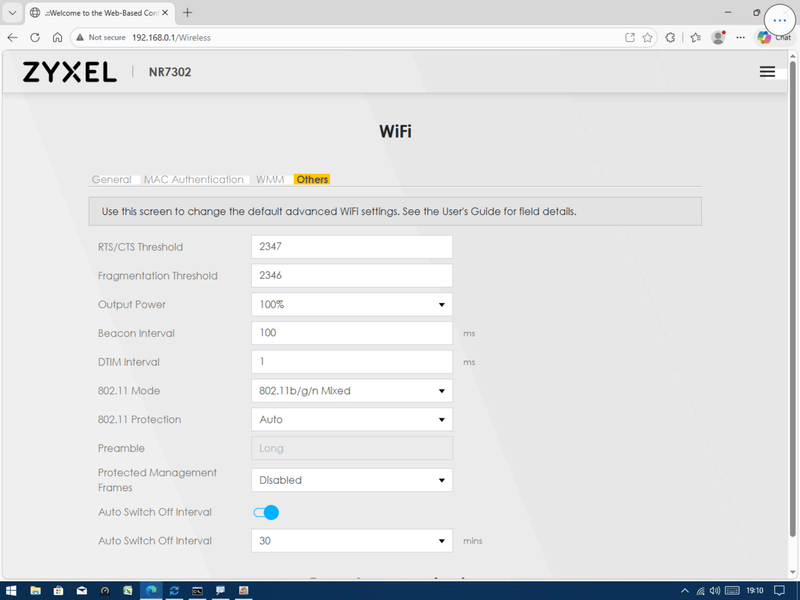Viewport: 800px width, 600px height.
Task: Reload the router page
Action: coord(35,37)
